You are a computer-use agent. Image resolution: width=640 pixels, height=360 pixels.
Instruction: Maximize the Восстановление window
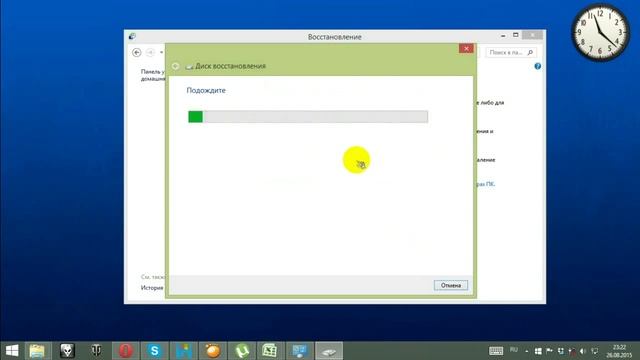[x=516, y=36]
